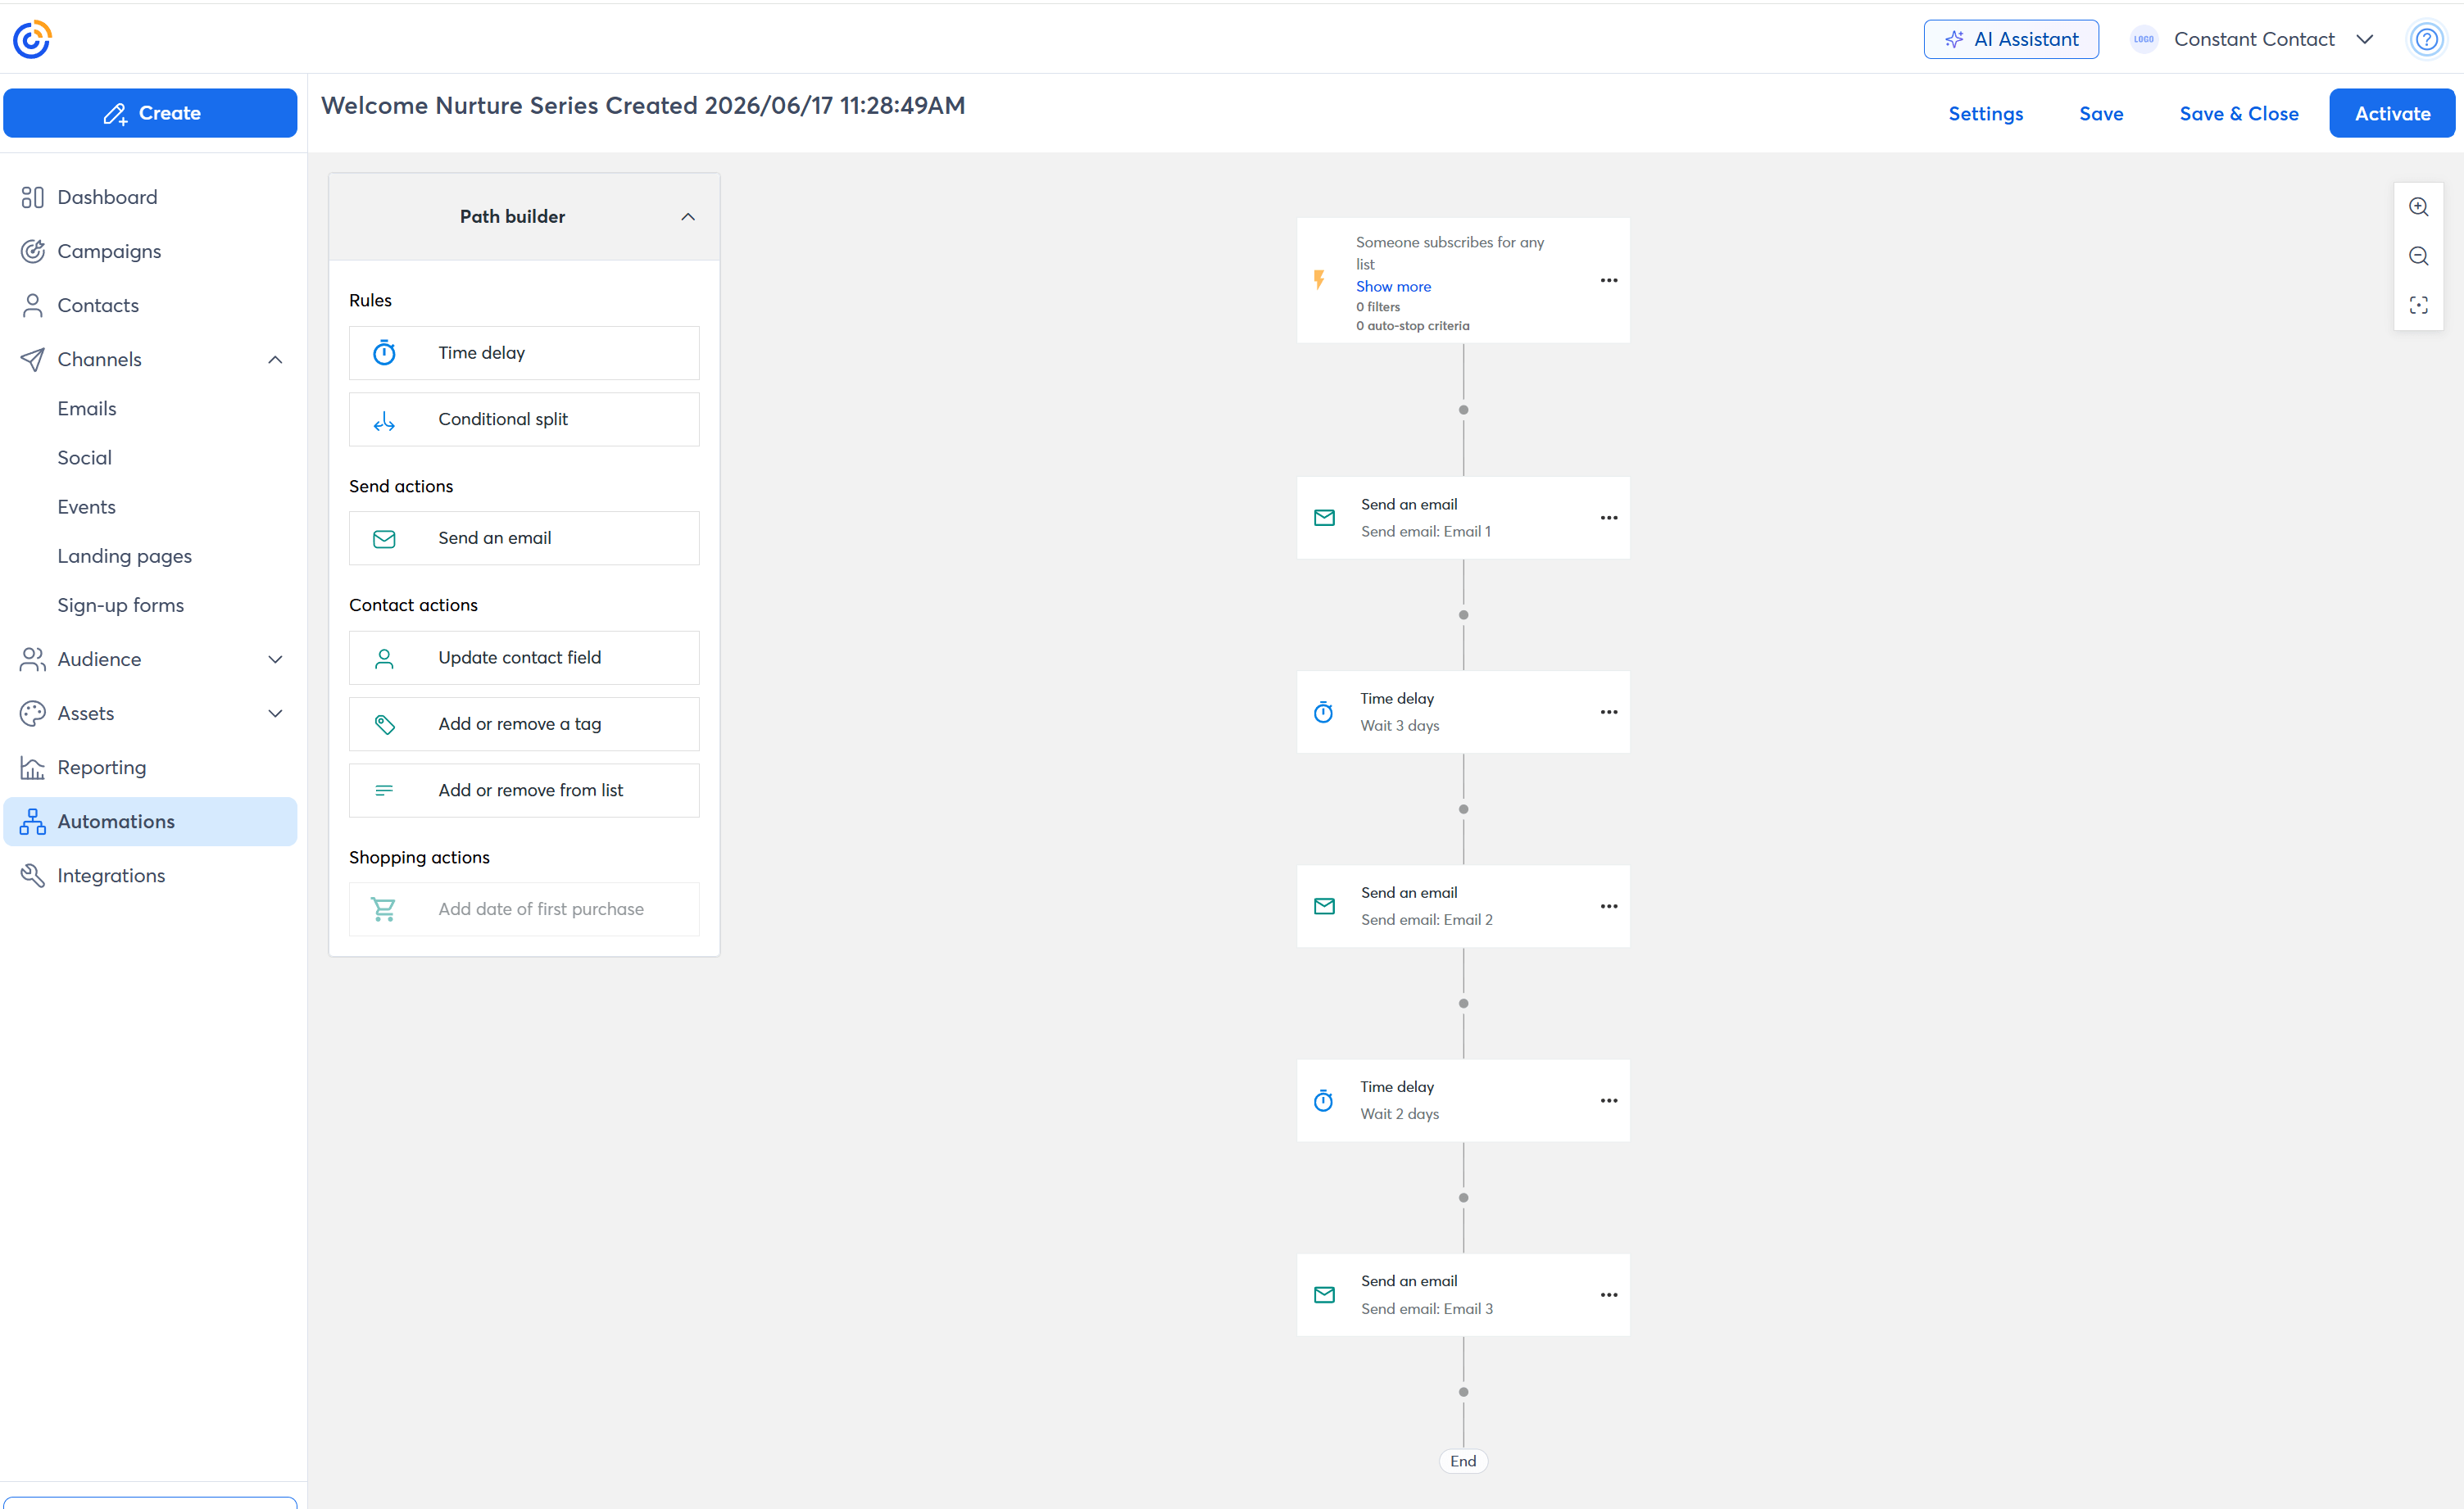Collapse the Path builder panel
2464x1509 pixels.
[x=687, y=217]
